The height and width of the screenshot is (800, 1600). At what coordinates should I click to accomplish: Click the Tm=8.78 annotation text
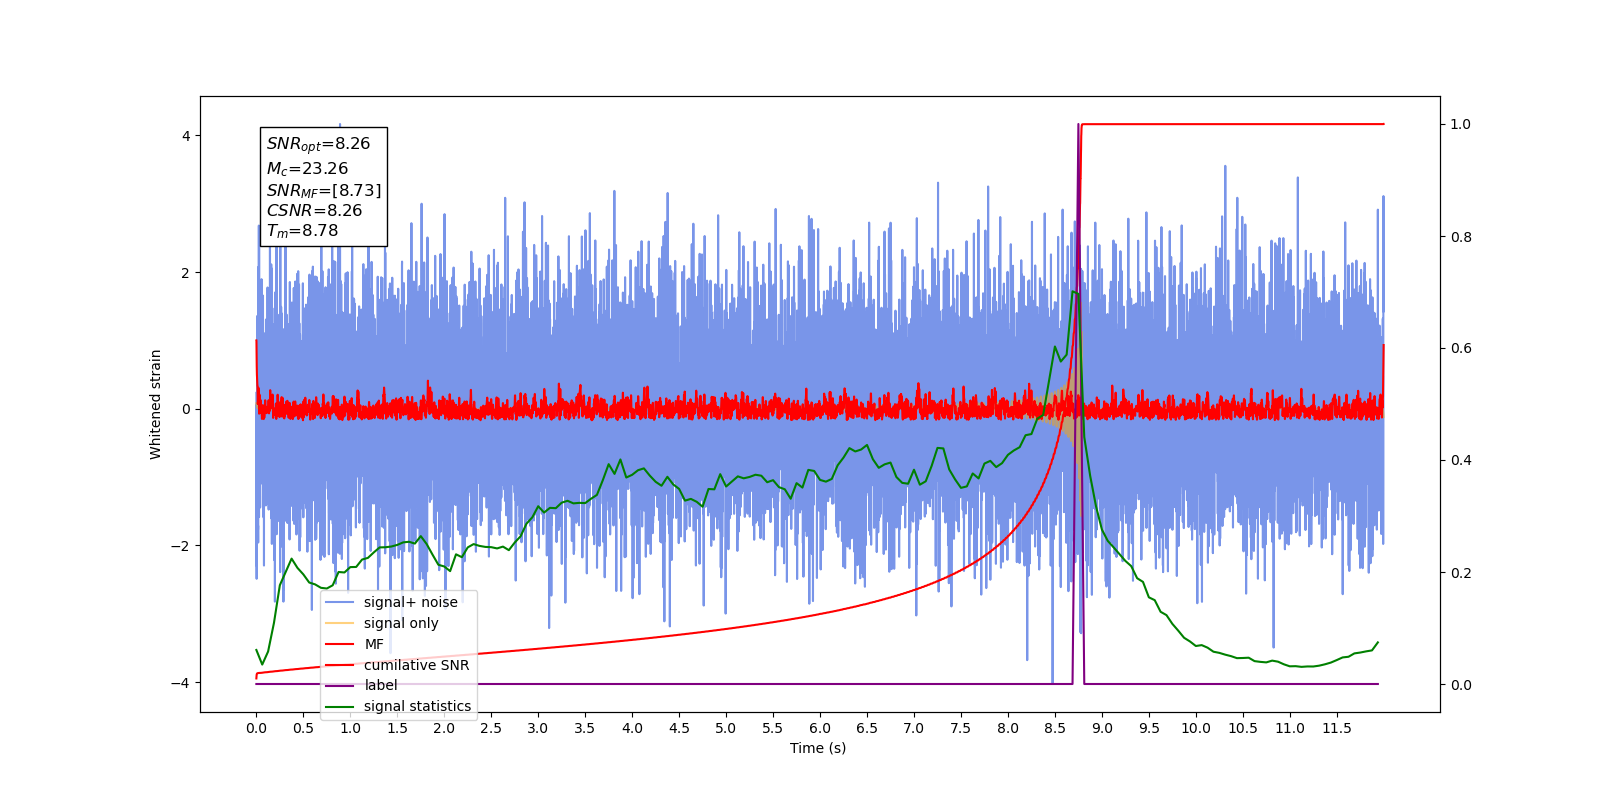tap(302, 231)
